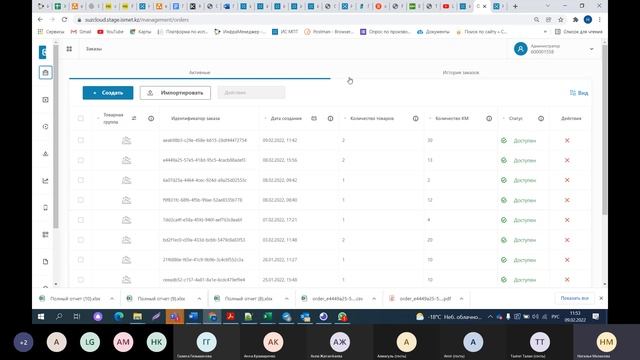
Task: Open the YouTube bookmark
Action: [110, 31]
